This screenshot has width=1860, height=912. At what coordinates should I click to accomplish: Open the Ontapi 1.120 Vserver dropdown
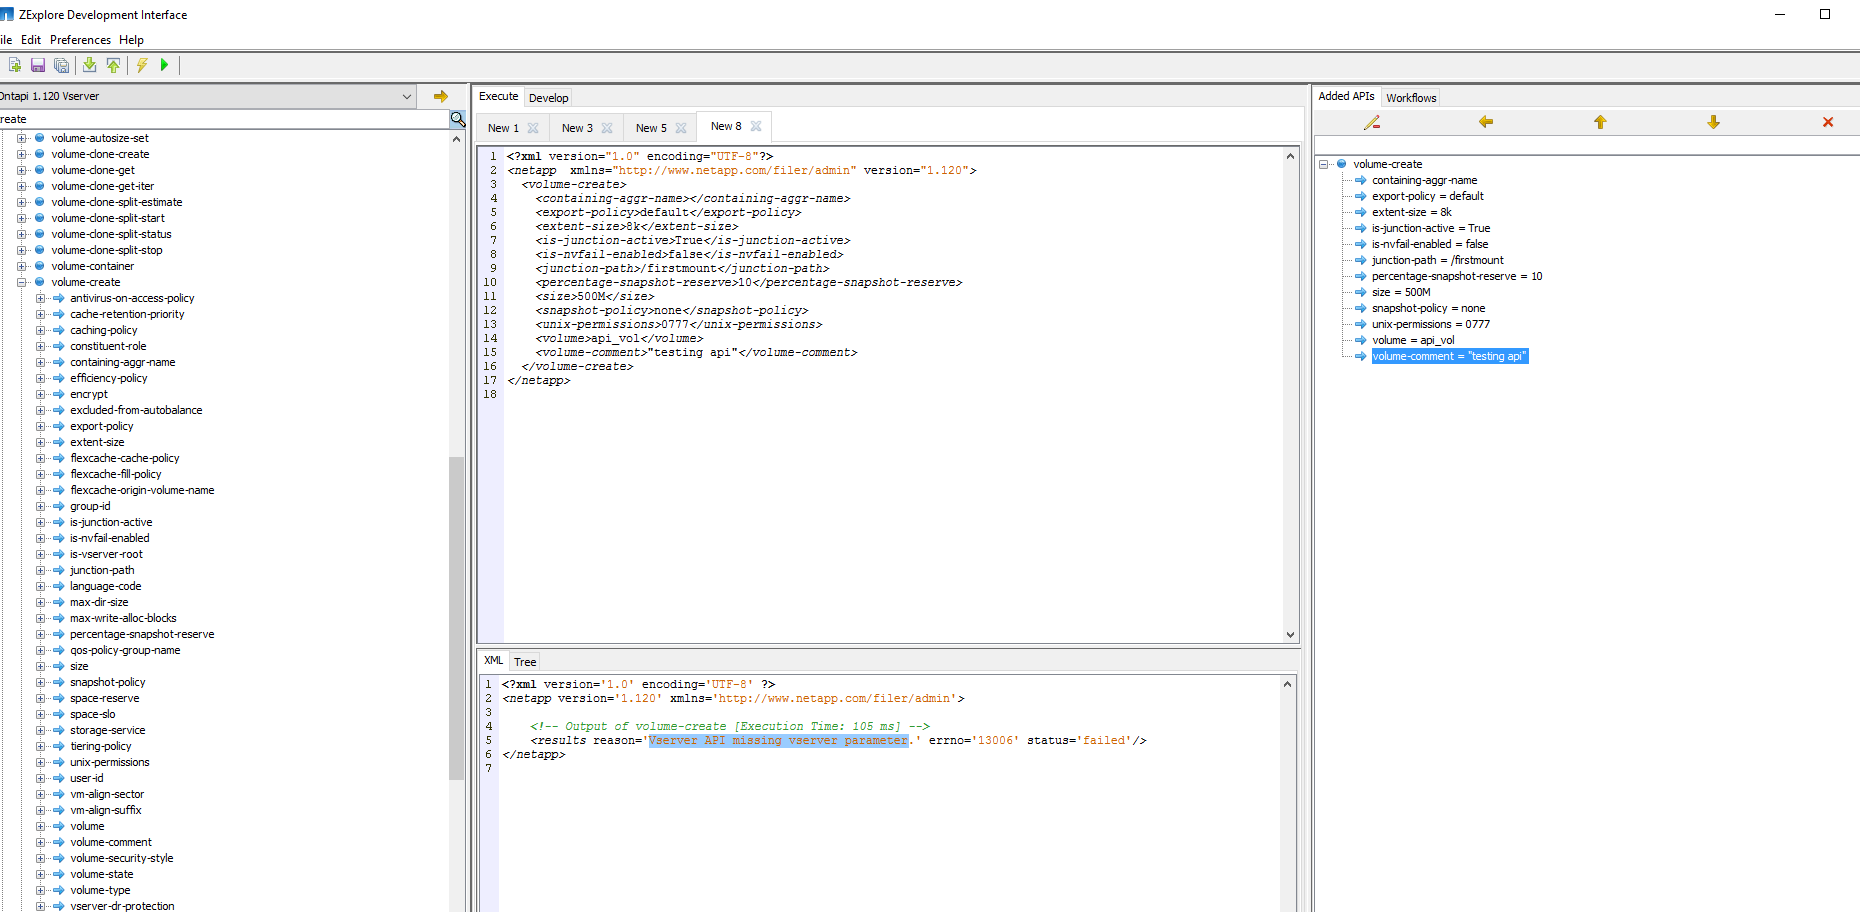point(407,97)
